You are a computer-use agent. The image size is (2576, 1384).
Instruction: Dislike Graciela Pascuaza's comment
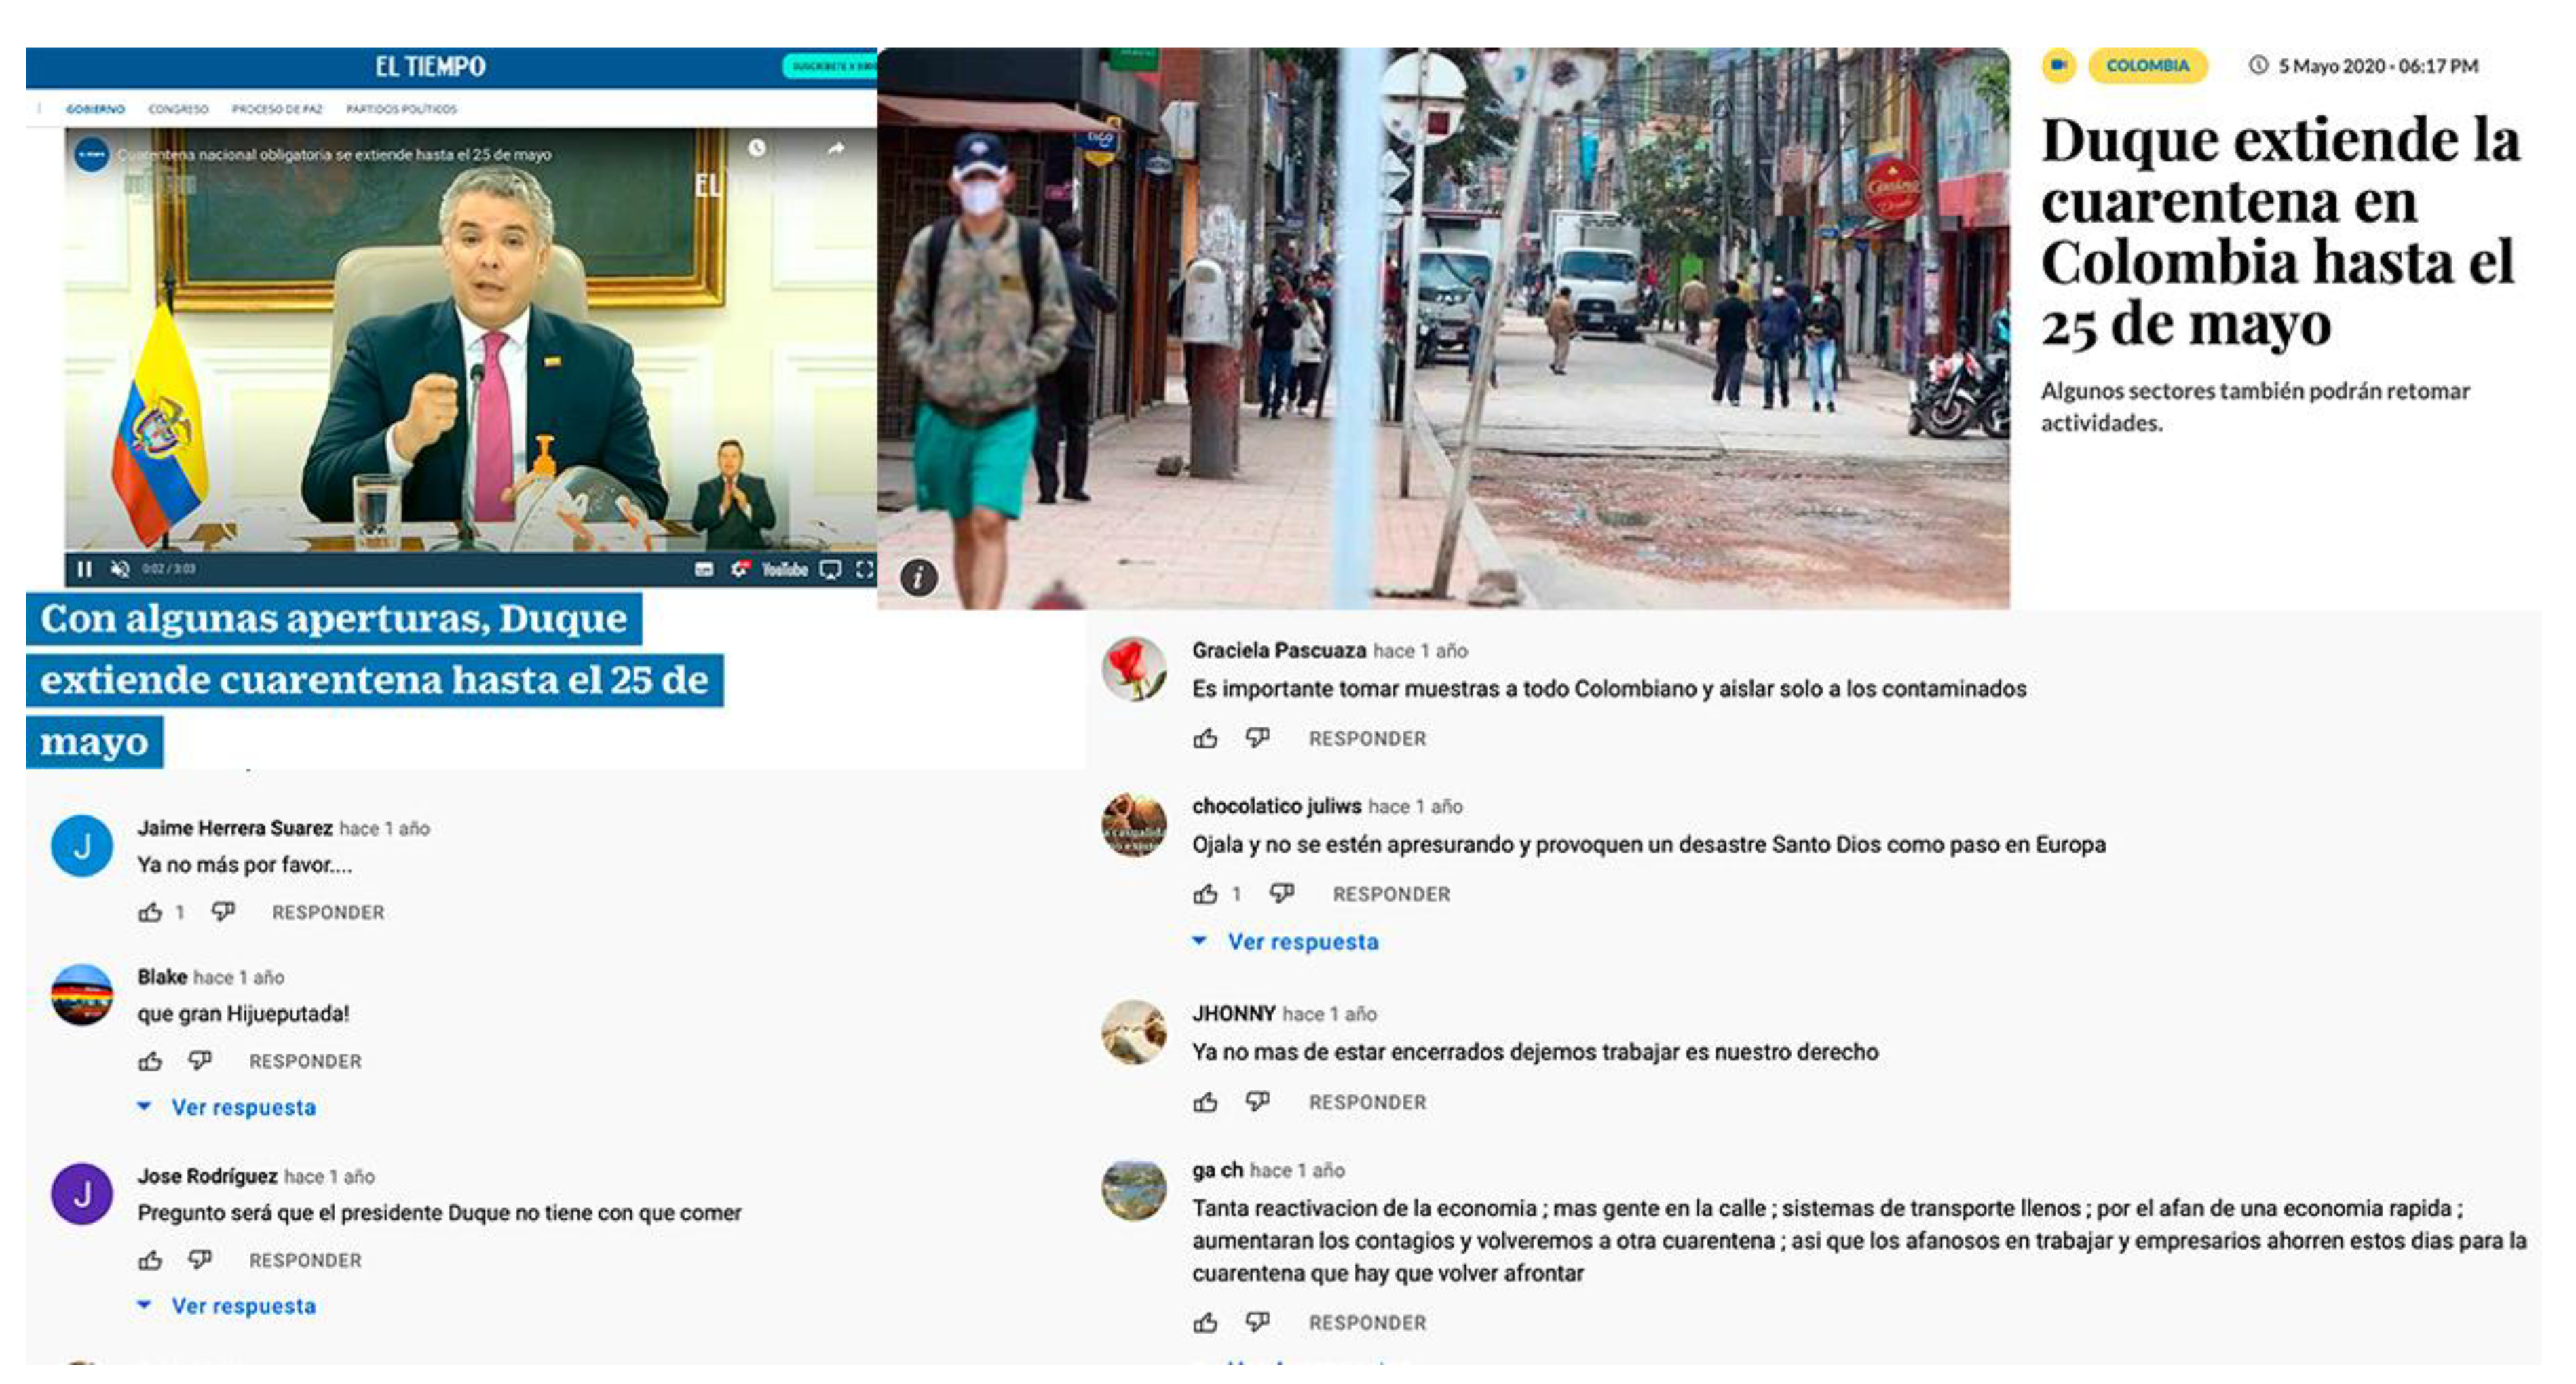1257,738
